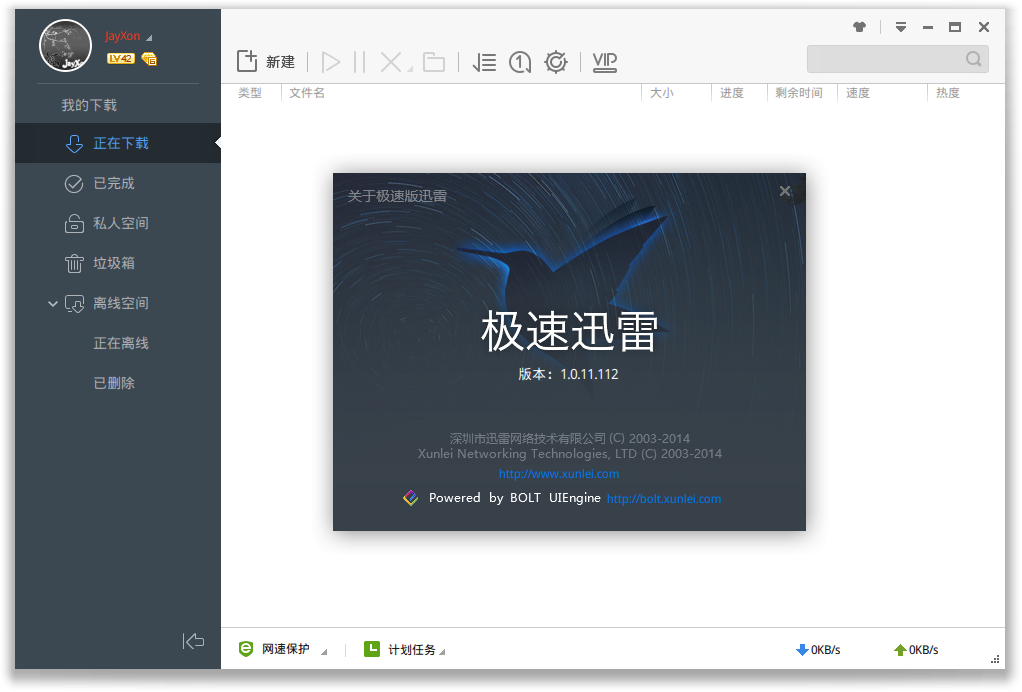The height and width of the screenshot is (692, 1022).
Task: Select 离线空间 in the sidebar
Action: coord(118,304)
